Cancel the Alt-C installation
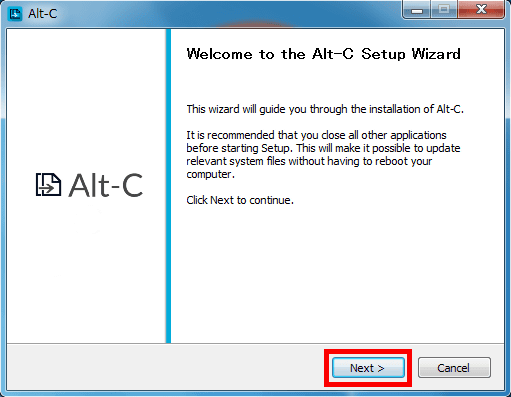The image size is (511, 397). tap(454, 368)
